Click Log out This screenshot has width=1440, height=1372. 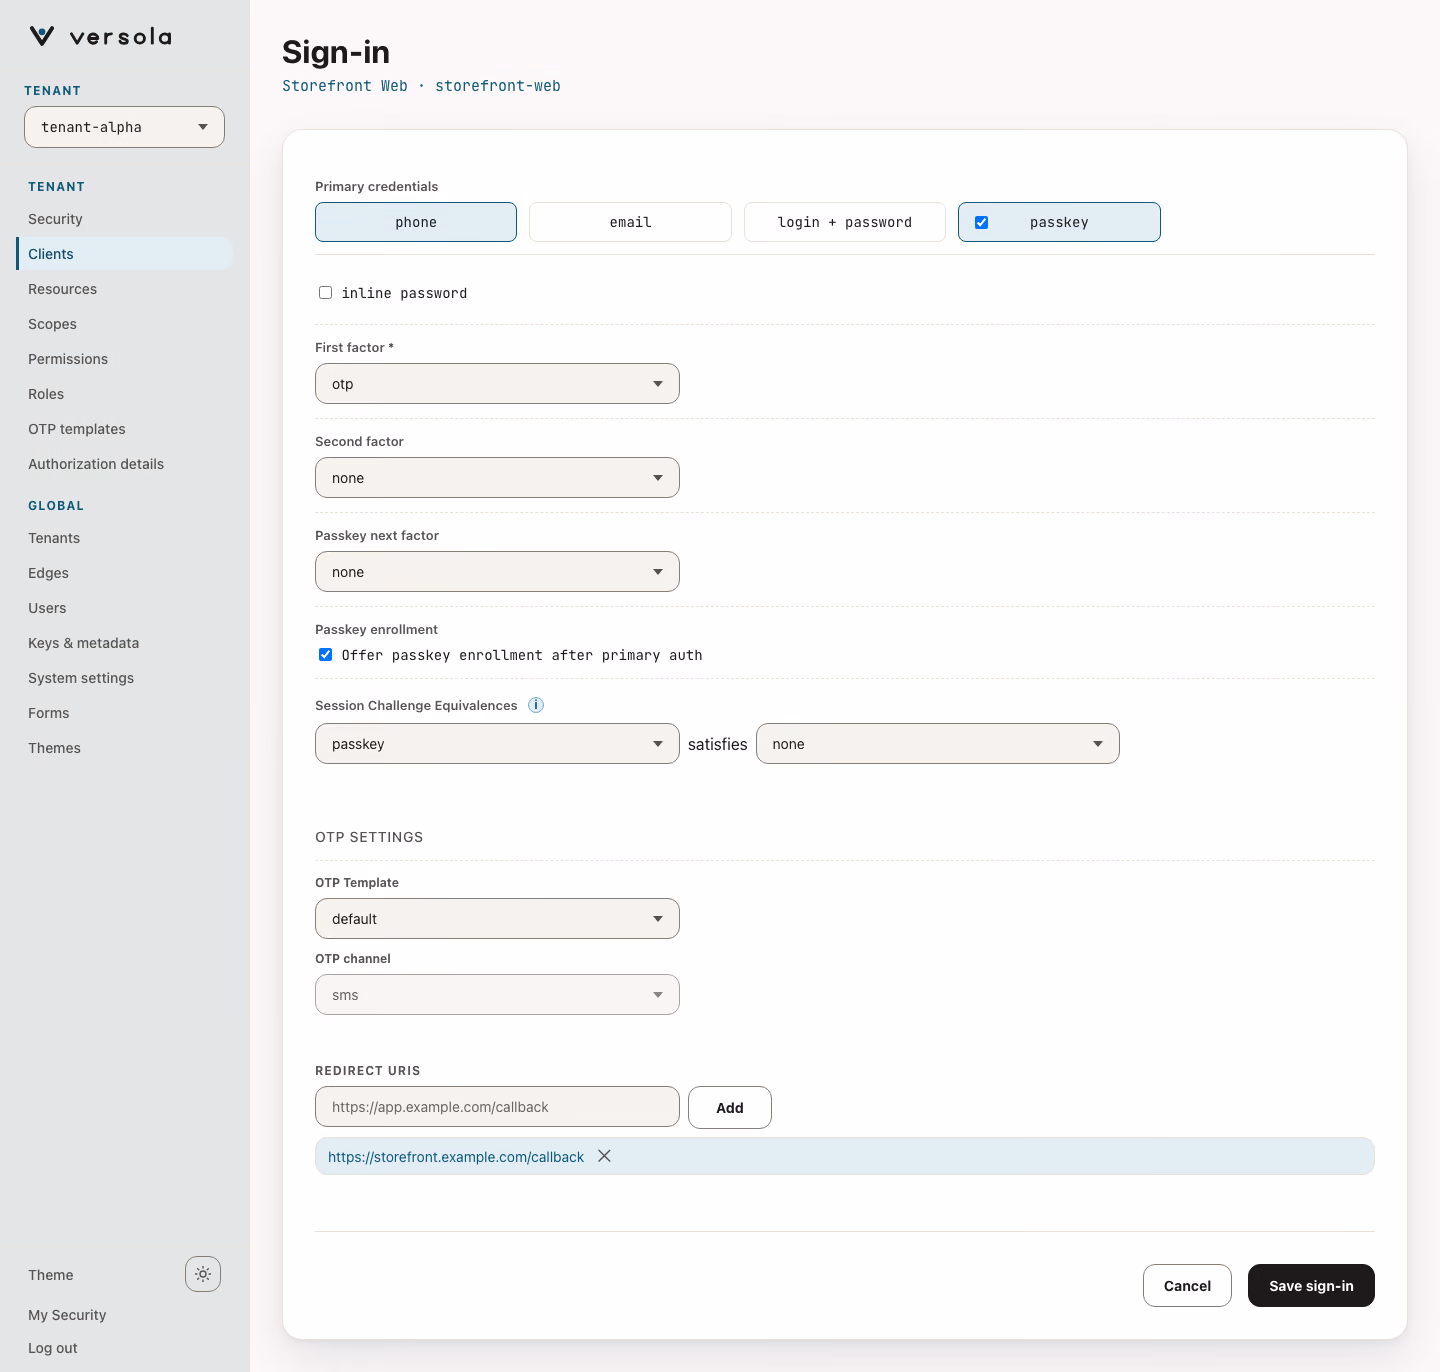click(53, 1348)
